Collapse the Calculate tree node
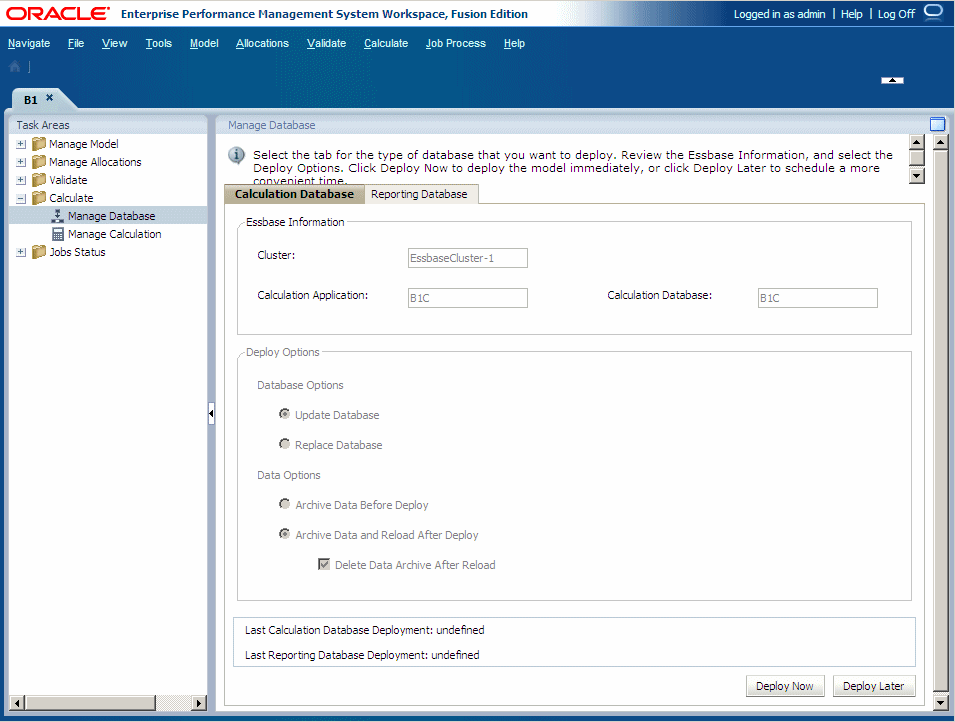The image size is (955, 722). coord(21,199)
